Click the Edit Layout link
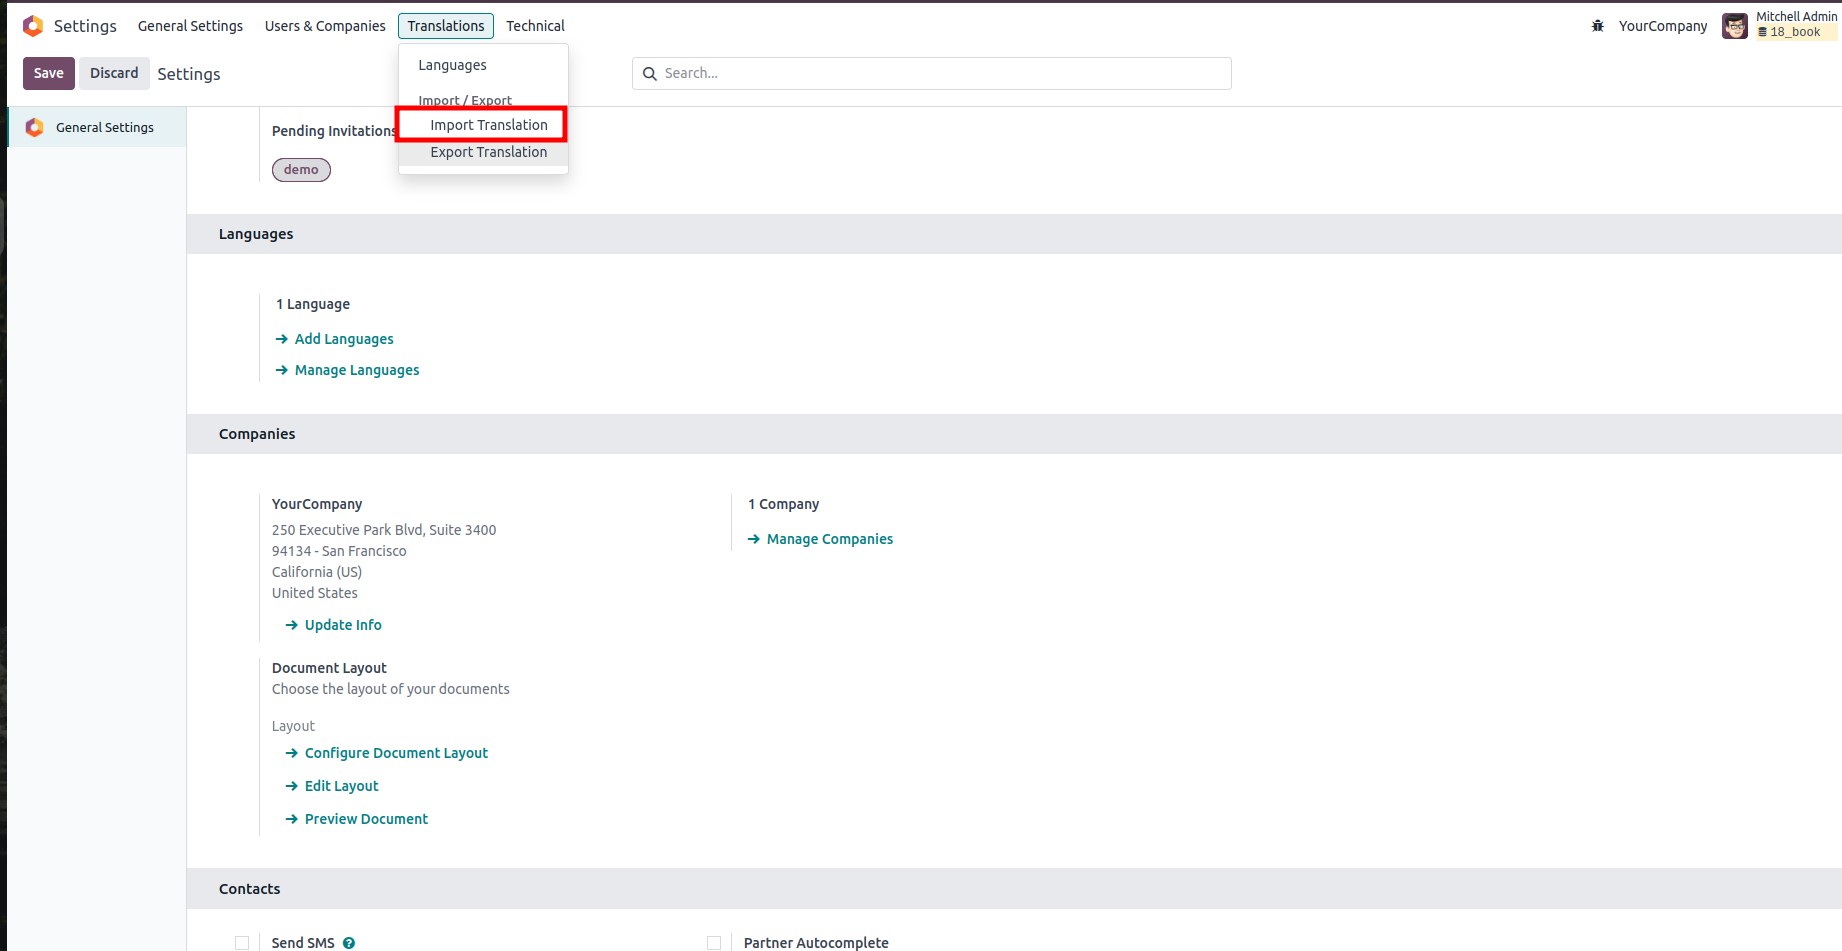The height and width of the screenshot is (951, 1842). [342, 787]
